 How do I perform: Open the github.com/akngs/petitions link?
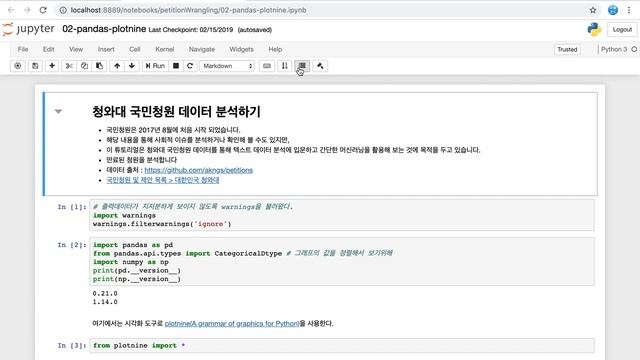[x=198, y=170]
